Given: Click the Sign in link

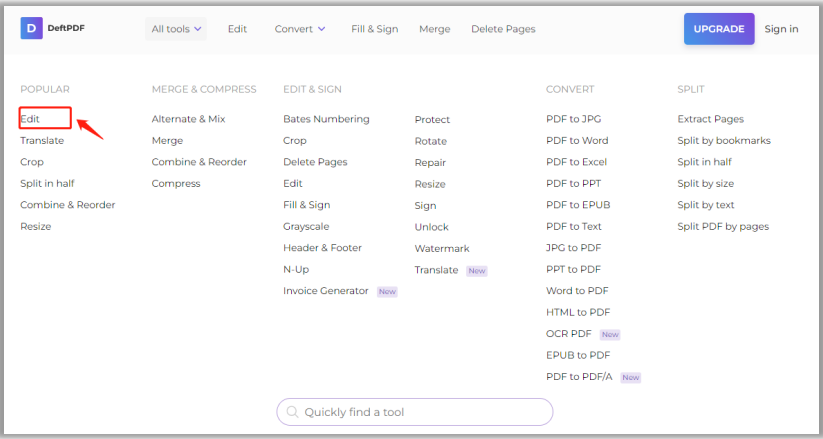Looking at the screenshot, I should (781, 29).
